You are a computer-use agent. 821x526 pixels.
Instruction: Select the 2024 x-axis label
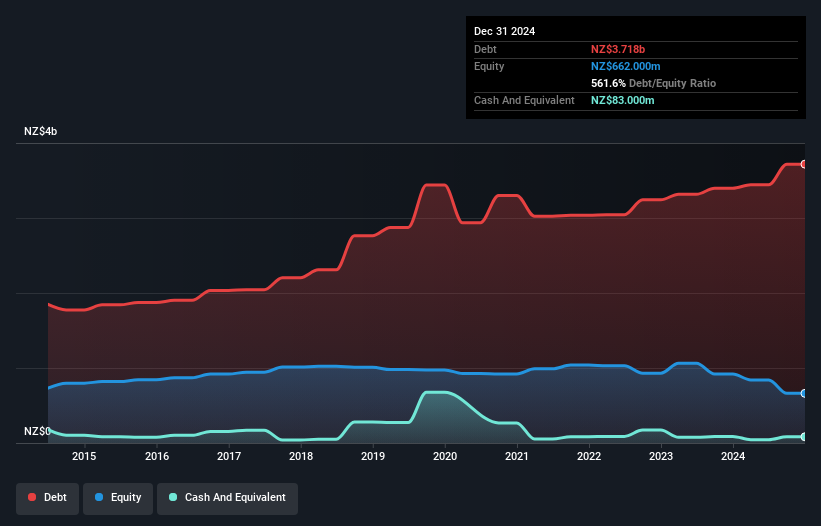733,456
